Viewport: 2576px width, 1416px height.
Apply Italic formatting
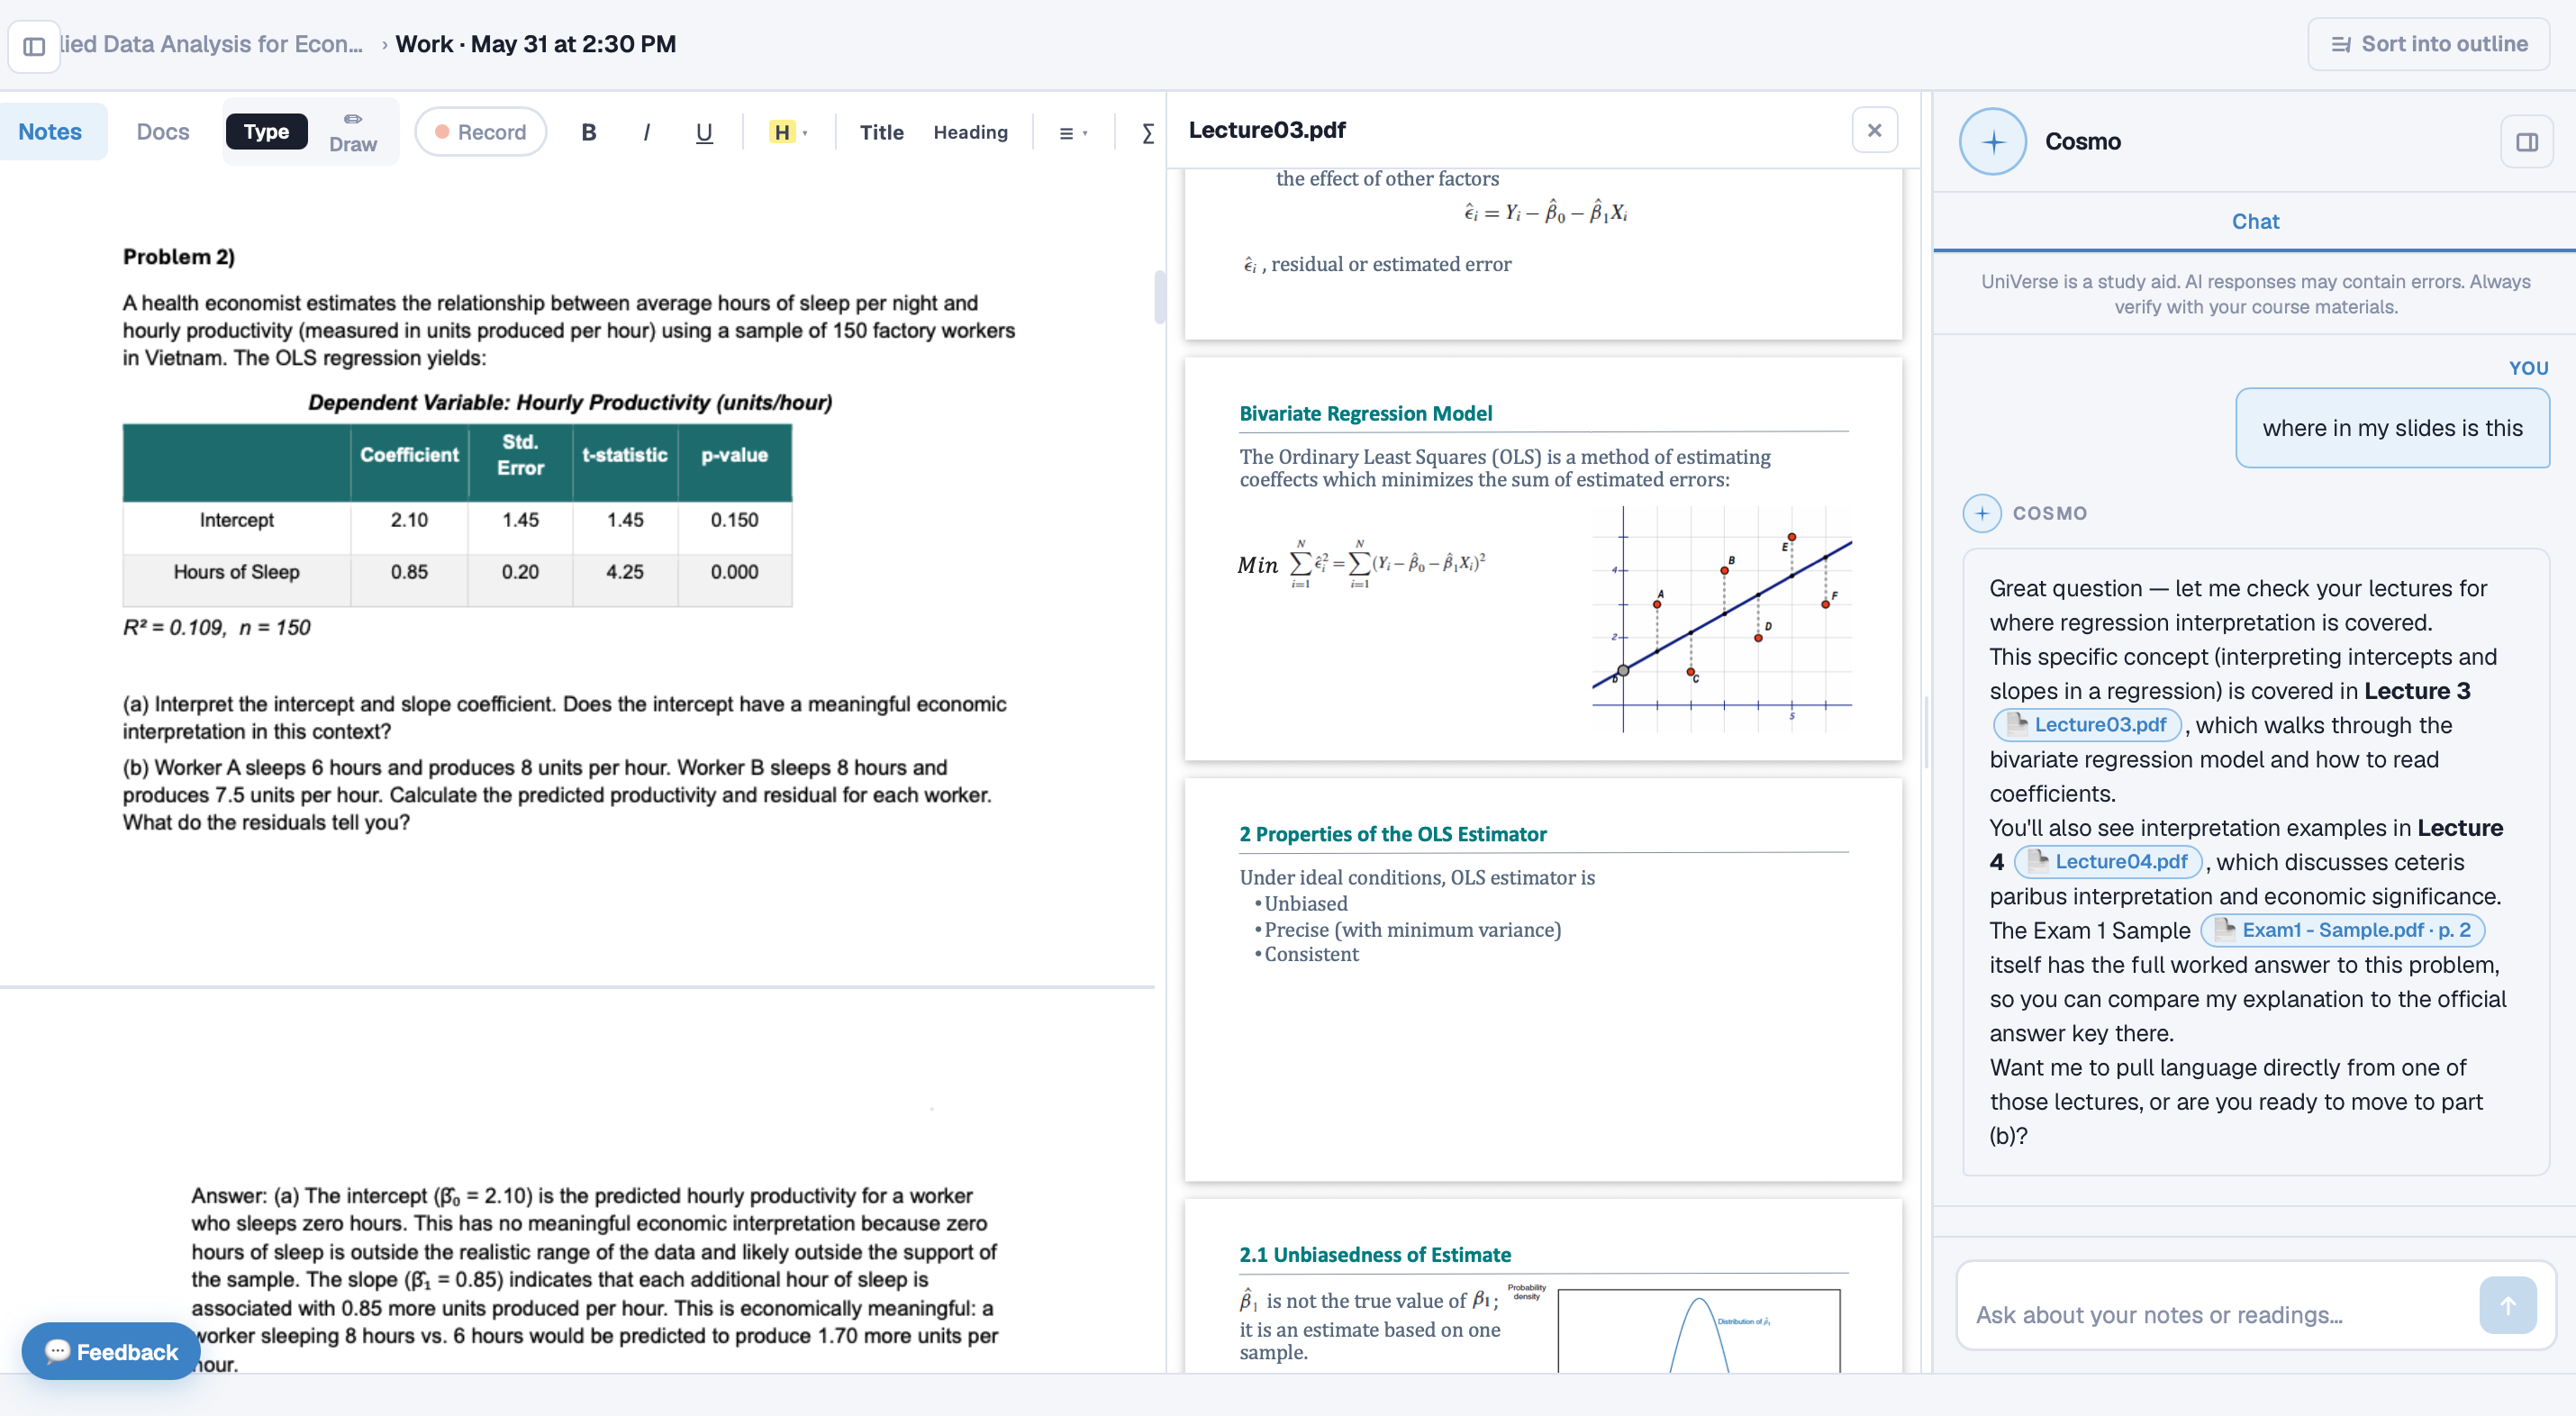coord(646,132)
